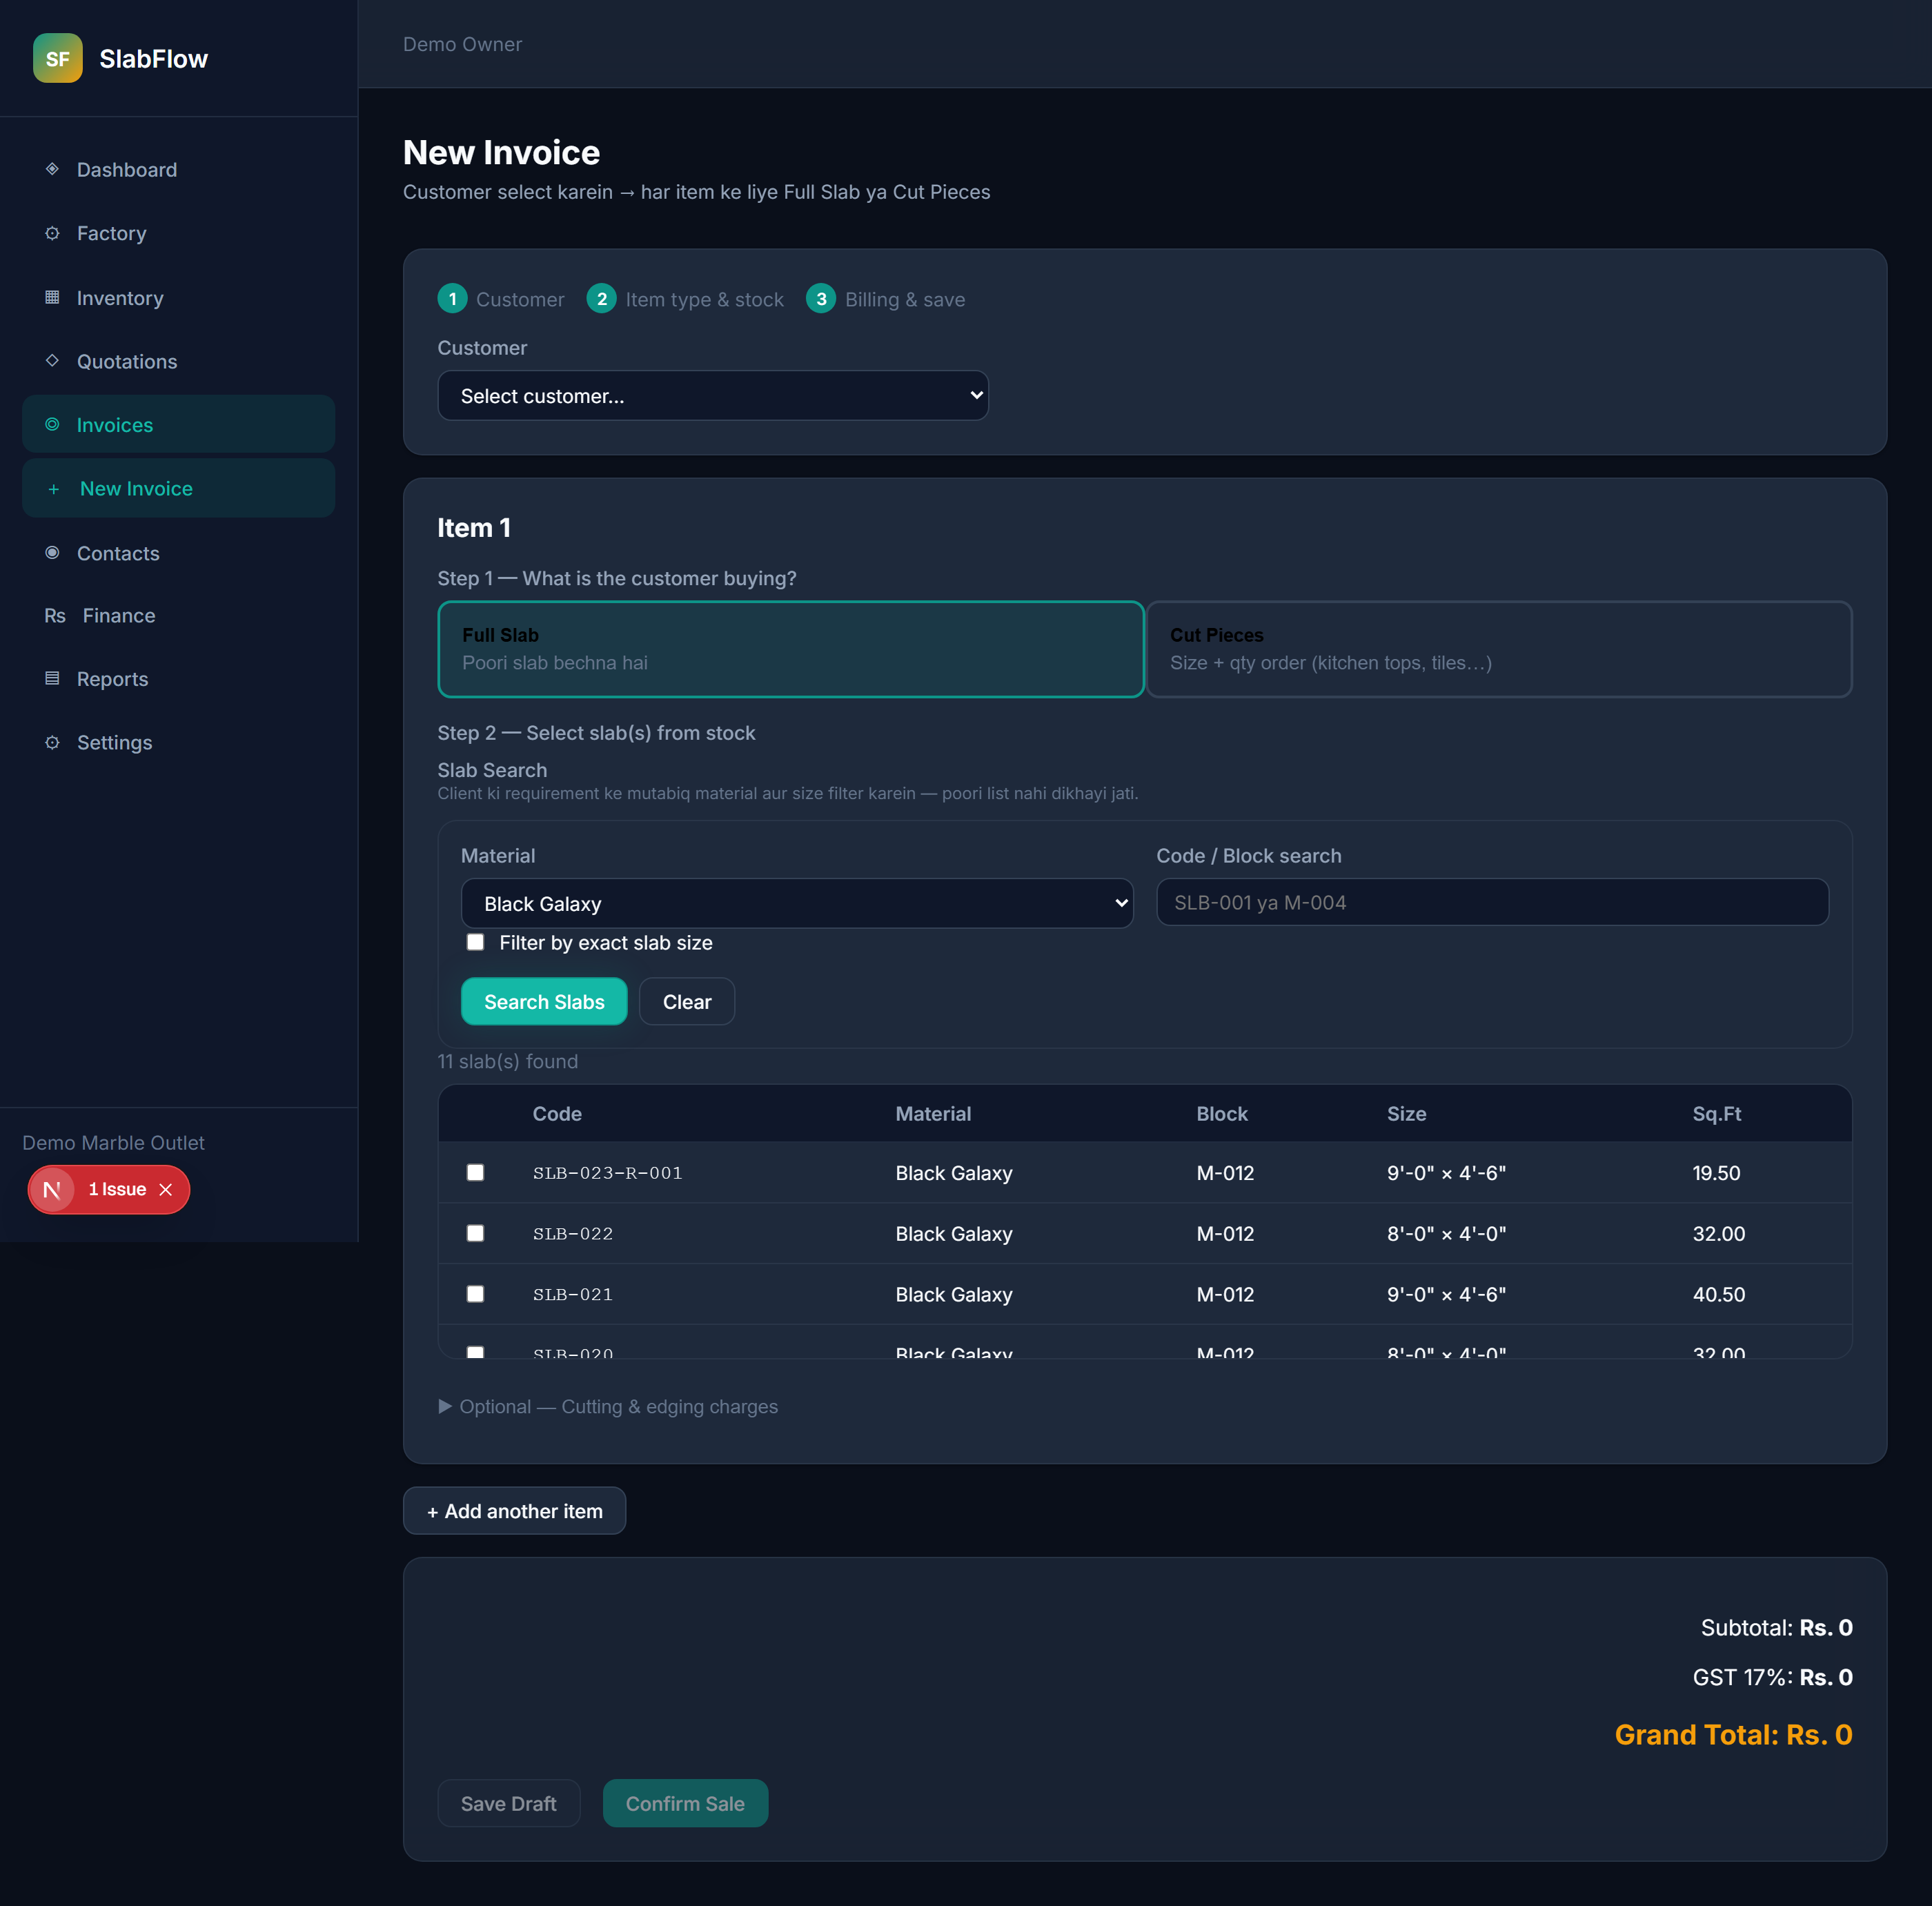Click the 1 Issue label
The height and width of the screenshot is (1906, 1932).
click(x=117, y=1189)
